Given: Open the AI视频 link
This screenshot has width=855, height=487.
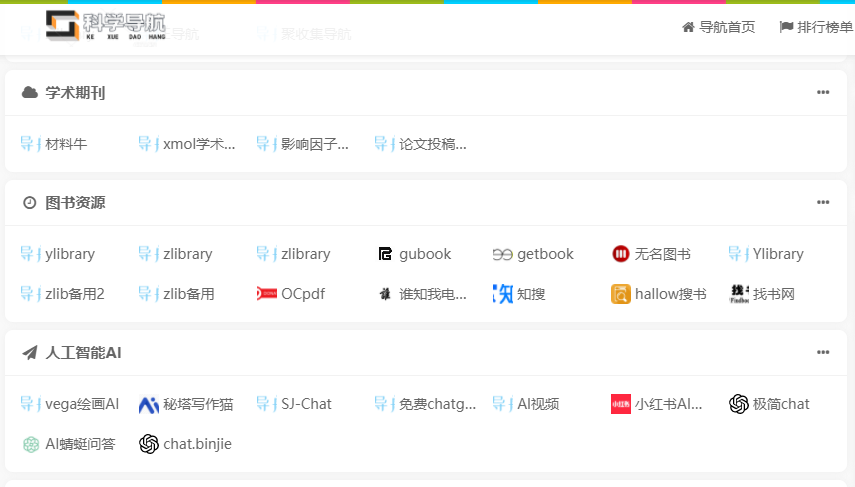Looking at the screenshot, I should (x=538, y=404).
